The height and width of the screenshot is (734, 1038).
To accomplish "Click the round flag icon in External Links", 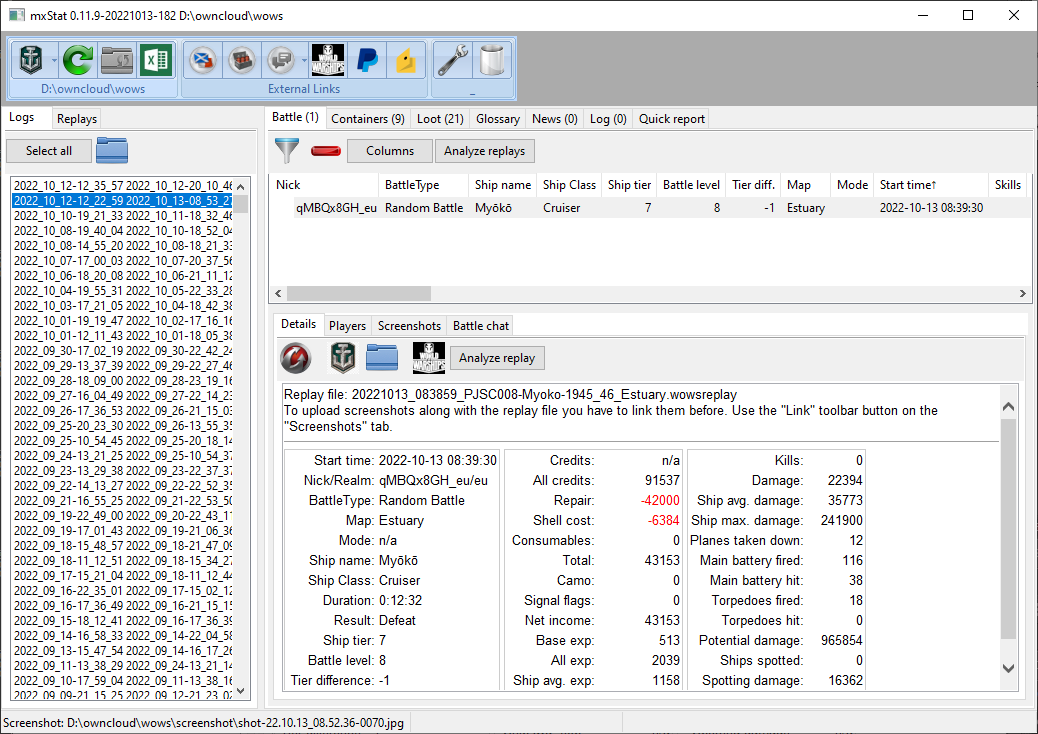I will (x=203, y=60).
